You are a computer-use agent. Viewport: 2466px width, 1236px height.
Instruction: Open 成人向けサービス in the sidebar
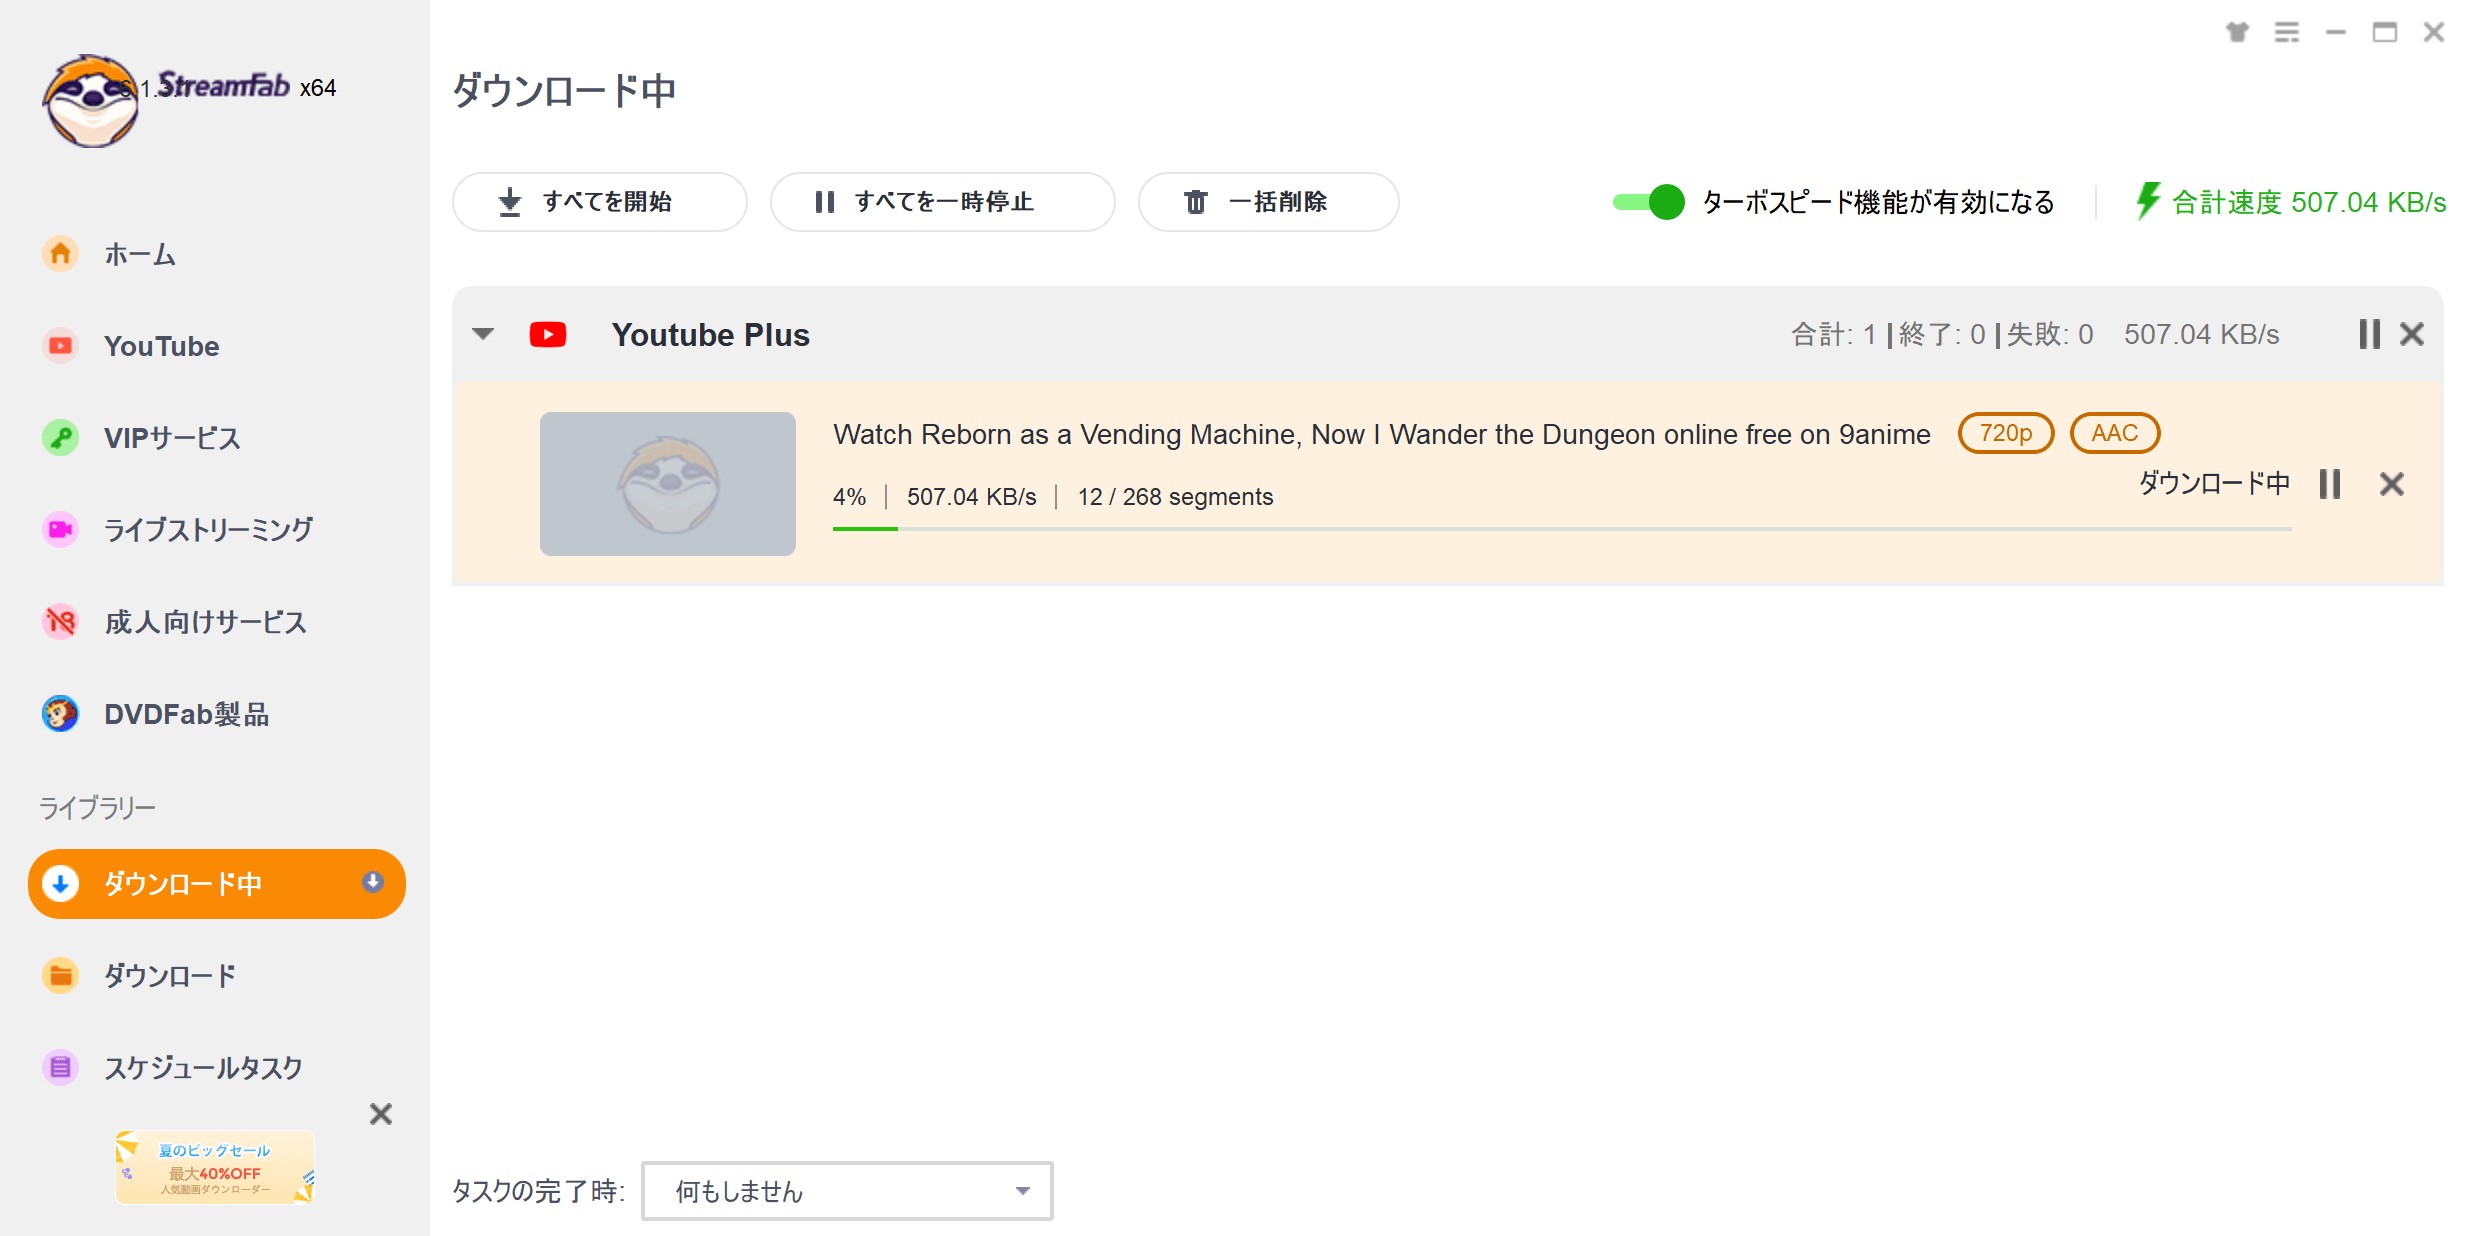coord(175,622)
